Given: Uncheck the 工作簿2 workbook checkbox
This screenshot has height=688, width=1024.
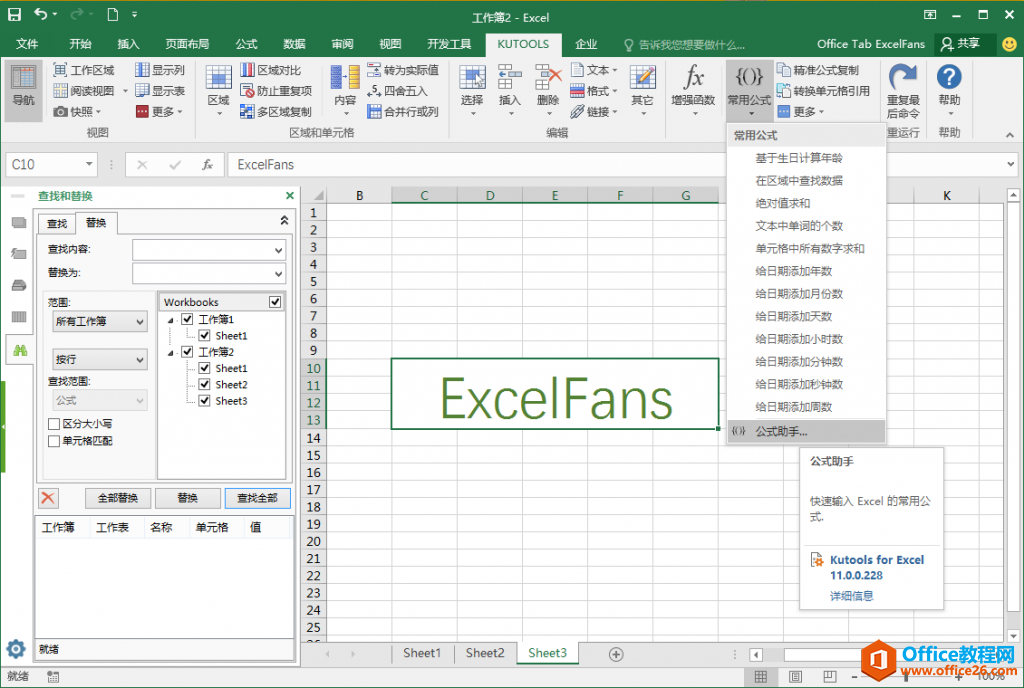Looking at the screenshot, I should coord(187,352).
